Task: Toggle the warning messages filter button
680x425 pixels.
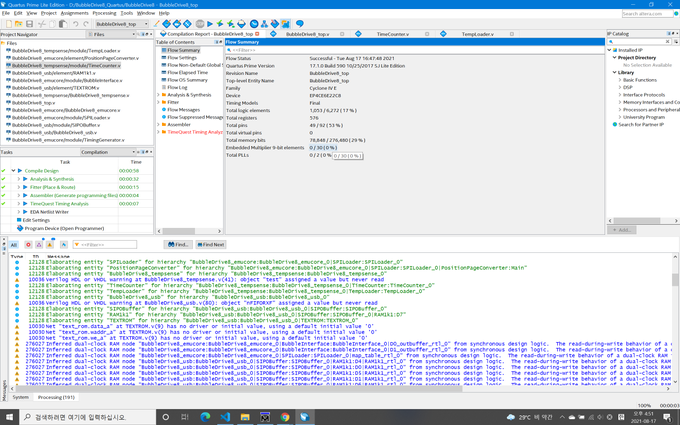Action: [x=50, y=245]
